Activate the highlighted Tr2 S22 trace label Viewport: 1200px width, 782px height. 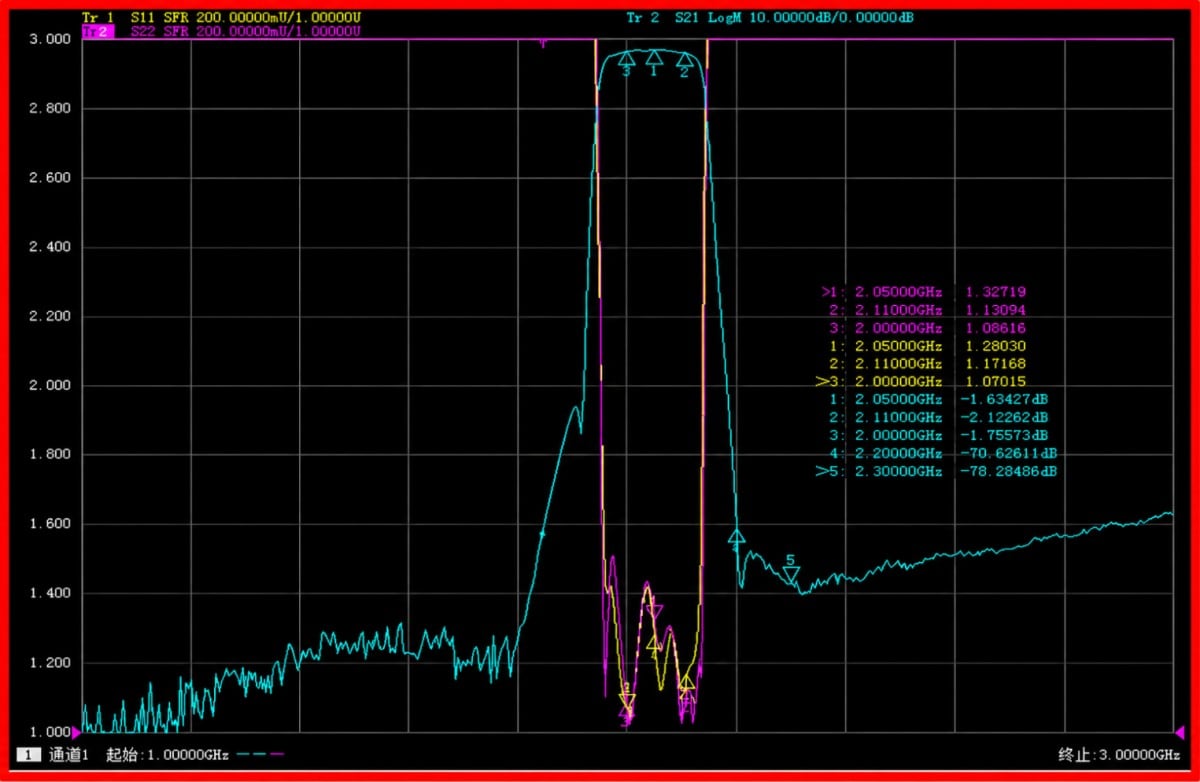(221, 31)
